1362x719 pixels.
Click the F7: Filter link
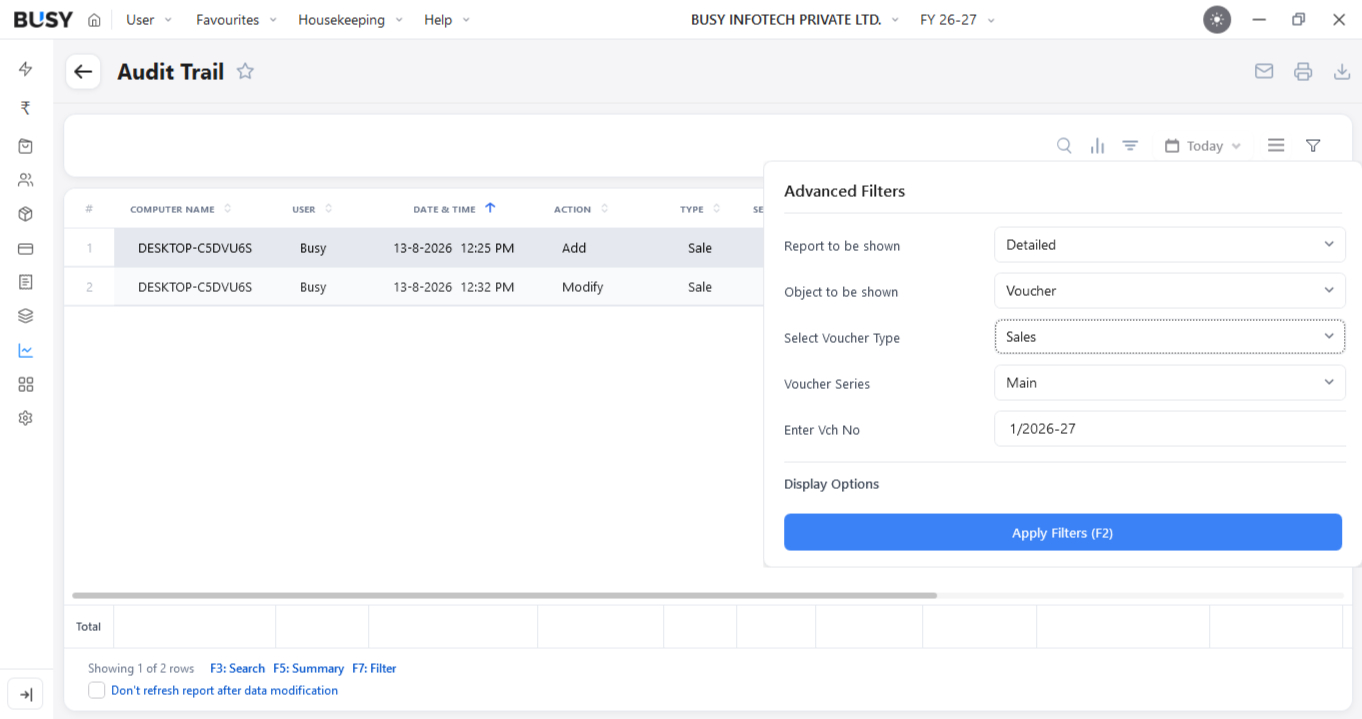point(374,668)
